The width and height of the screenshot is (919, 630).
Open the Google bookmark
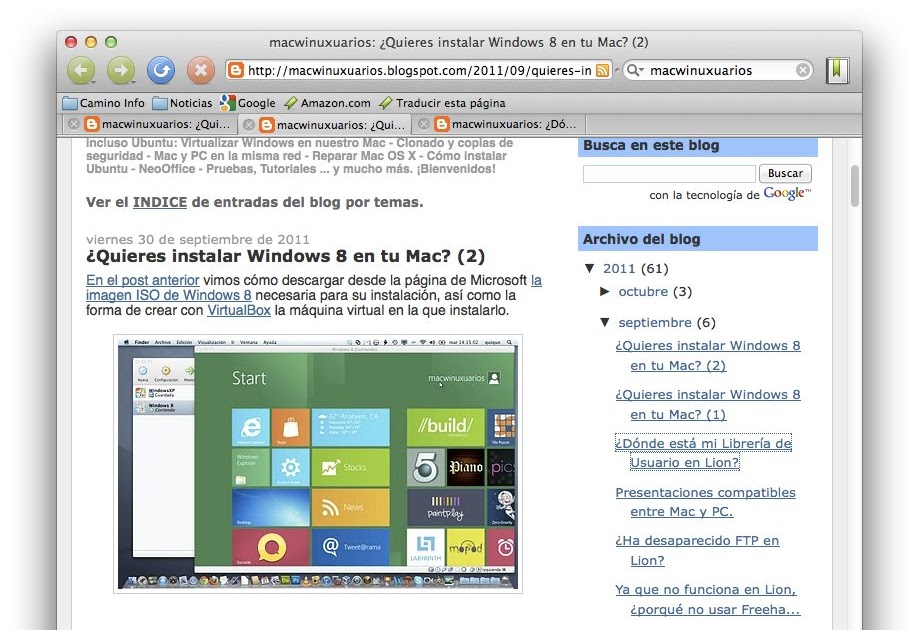(247, 103)
